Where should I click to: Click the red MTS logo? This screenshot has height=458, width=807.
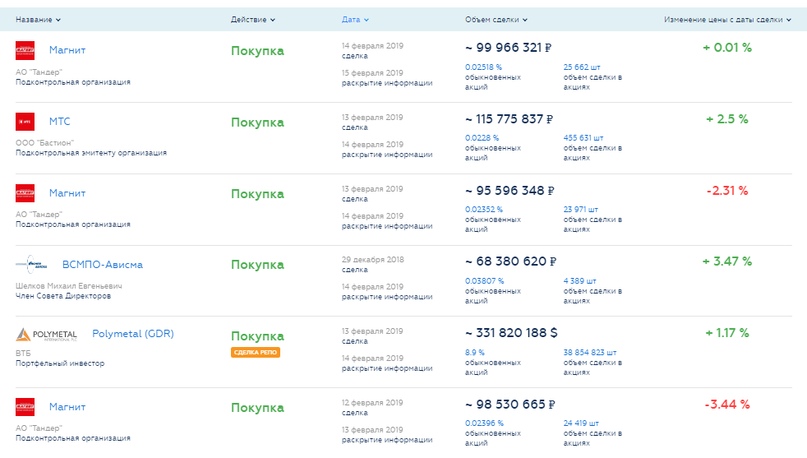point(25,122)
